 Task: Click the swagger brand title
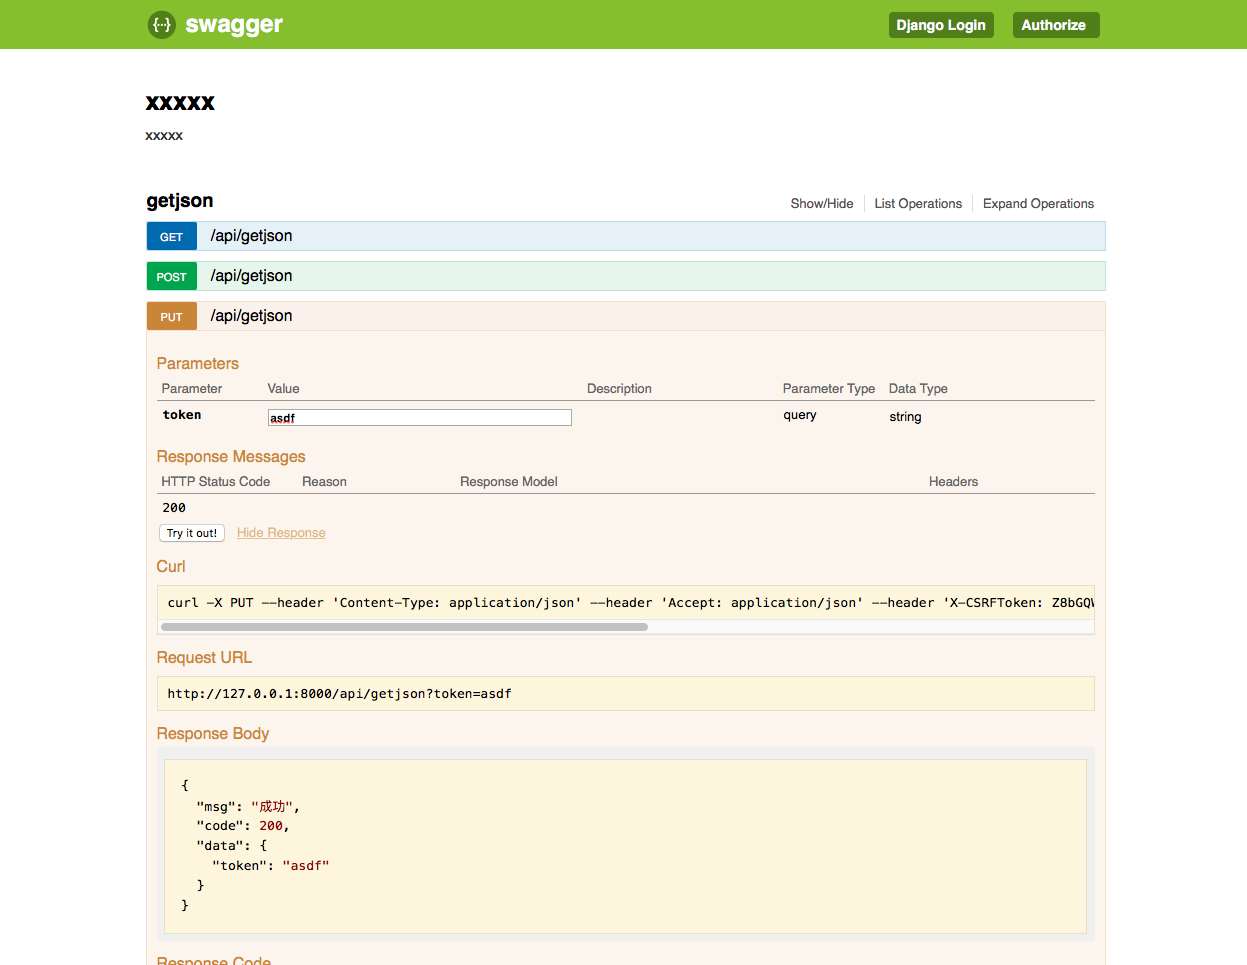click(234, 25)
